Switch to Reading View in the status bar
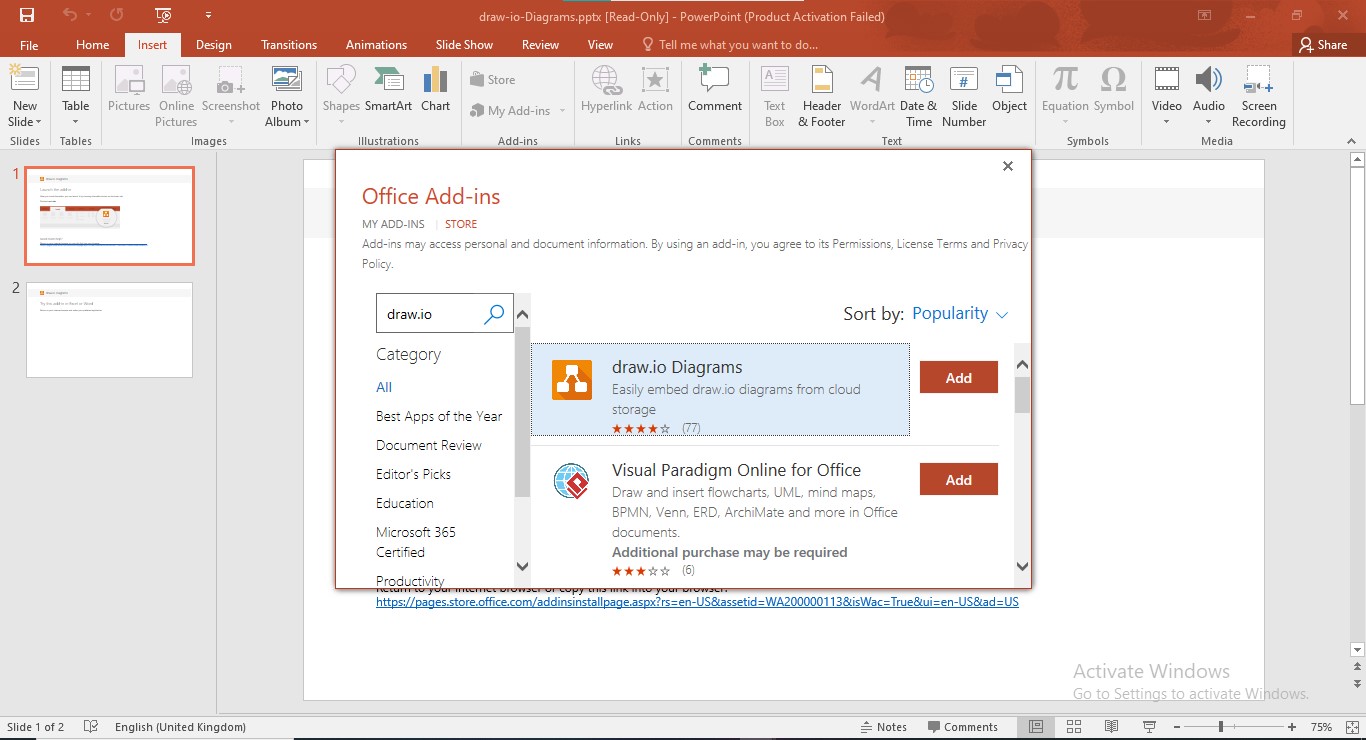 1111,727
